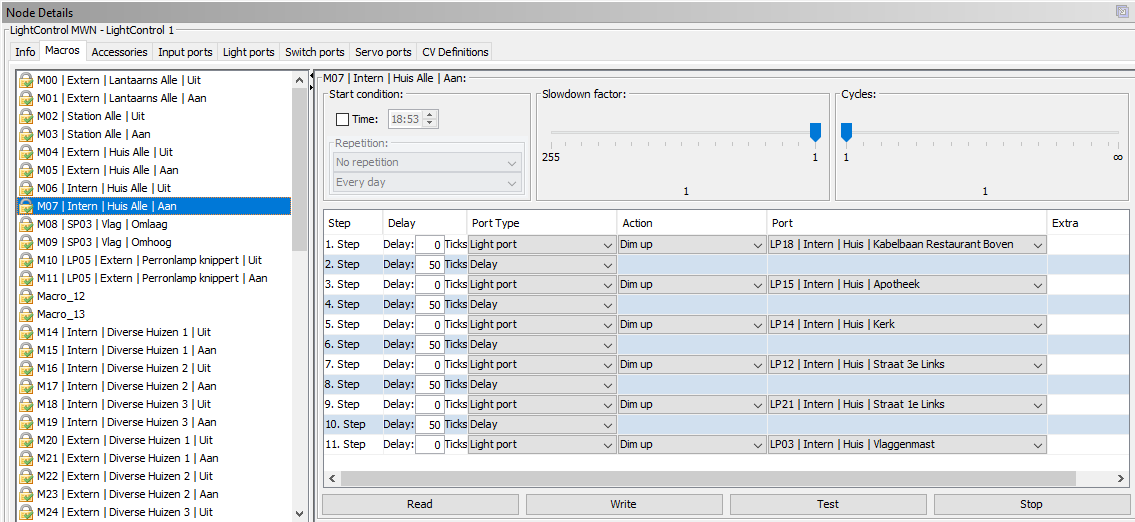Click the steps table horizontal scrollbar
This screenshot has width=1135, height=522.
click(709, 478)
